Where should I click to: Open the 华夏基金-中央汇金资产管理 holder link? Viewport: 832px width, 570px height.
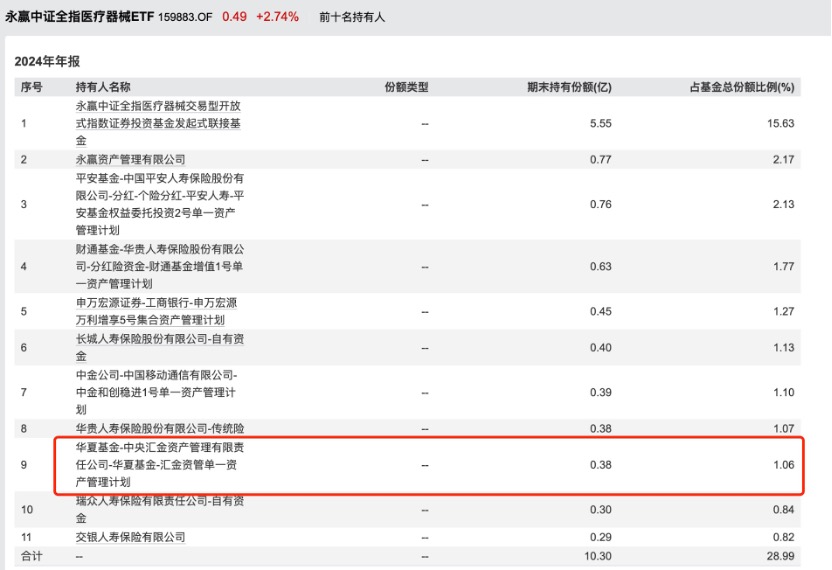click(160, 465)
